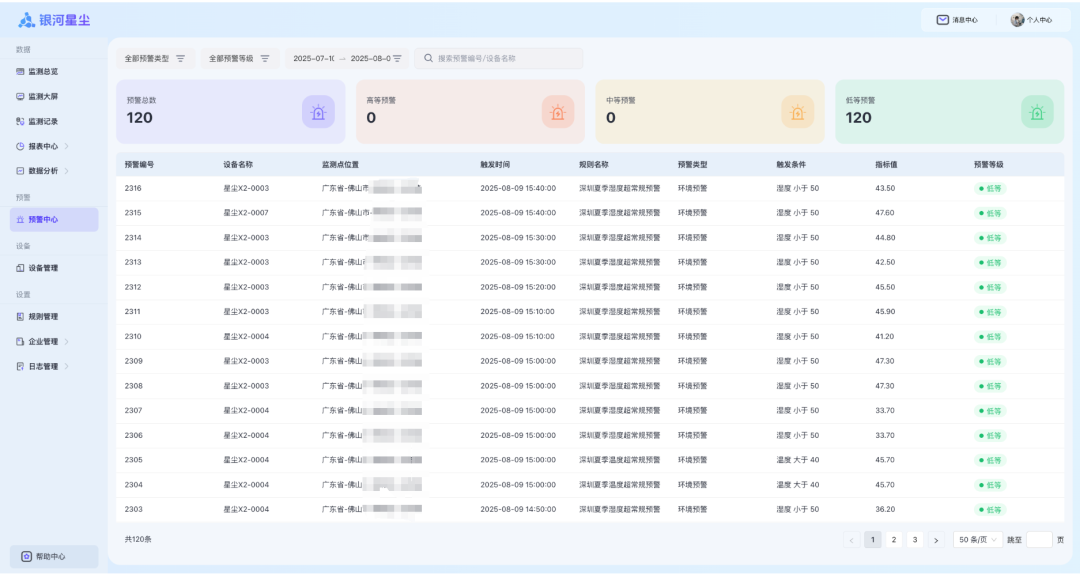Open the 消息中心 envelope icon

[942, 20]
